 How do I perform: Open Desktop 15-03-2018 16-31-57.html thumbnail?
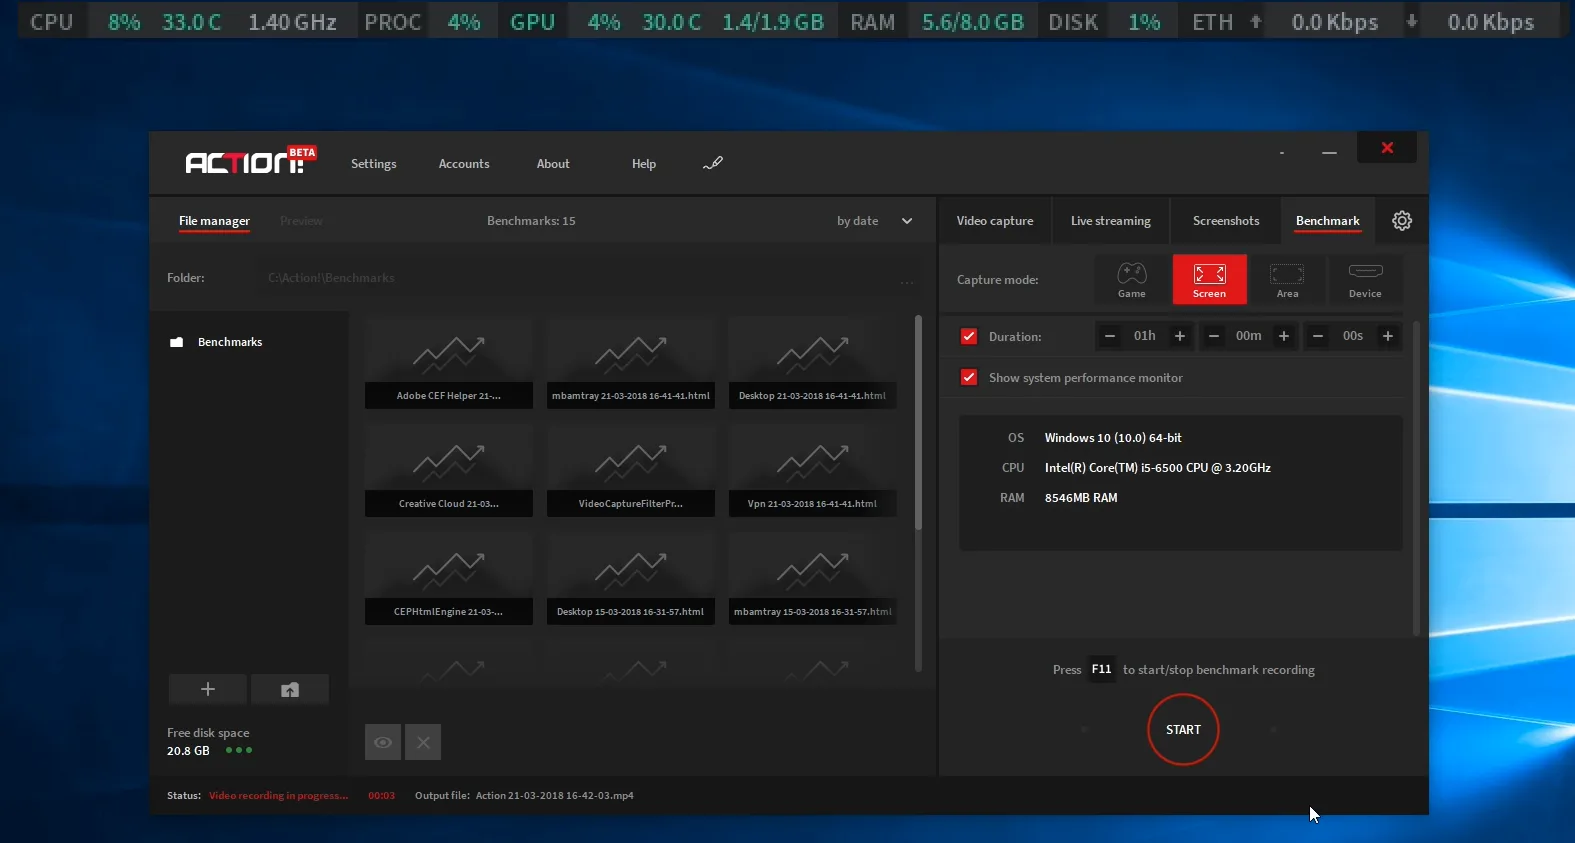[631, 579]
